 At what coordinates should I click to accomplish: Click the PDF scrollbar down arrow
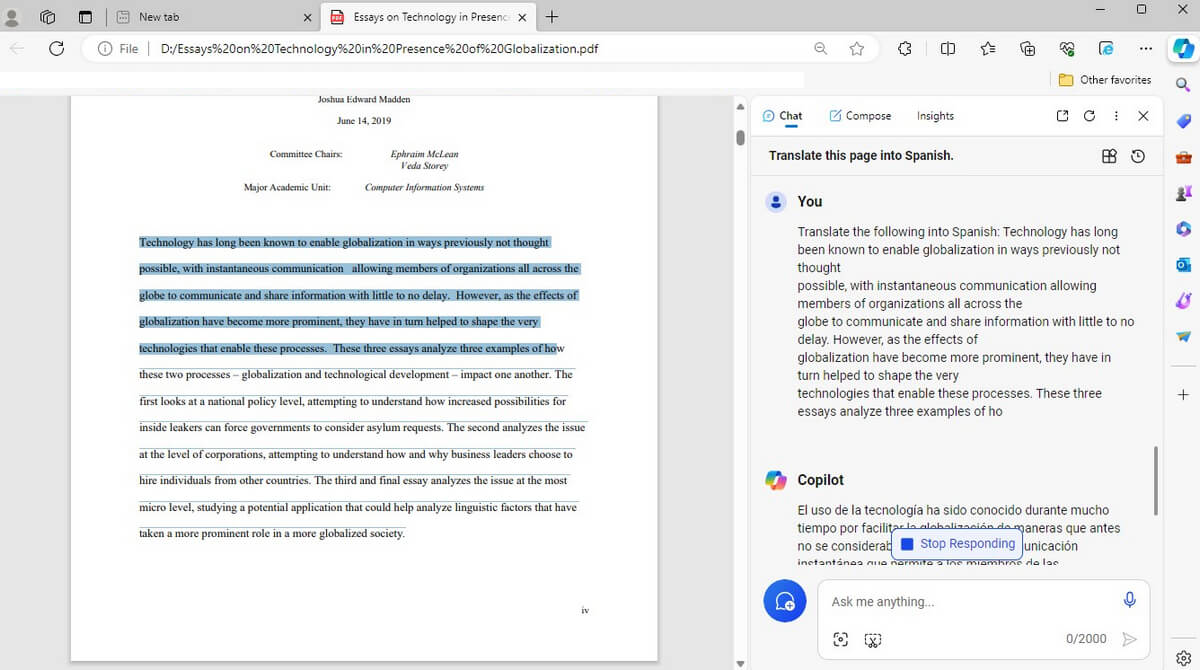[740, 662]
